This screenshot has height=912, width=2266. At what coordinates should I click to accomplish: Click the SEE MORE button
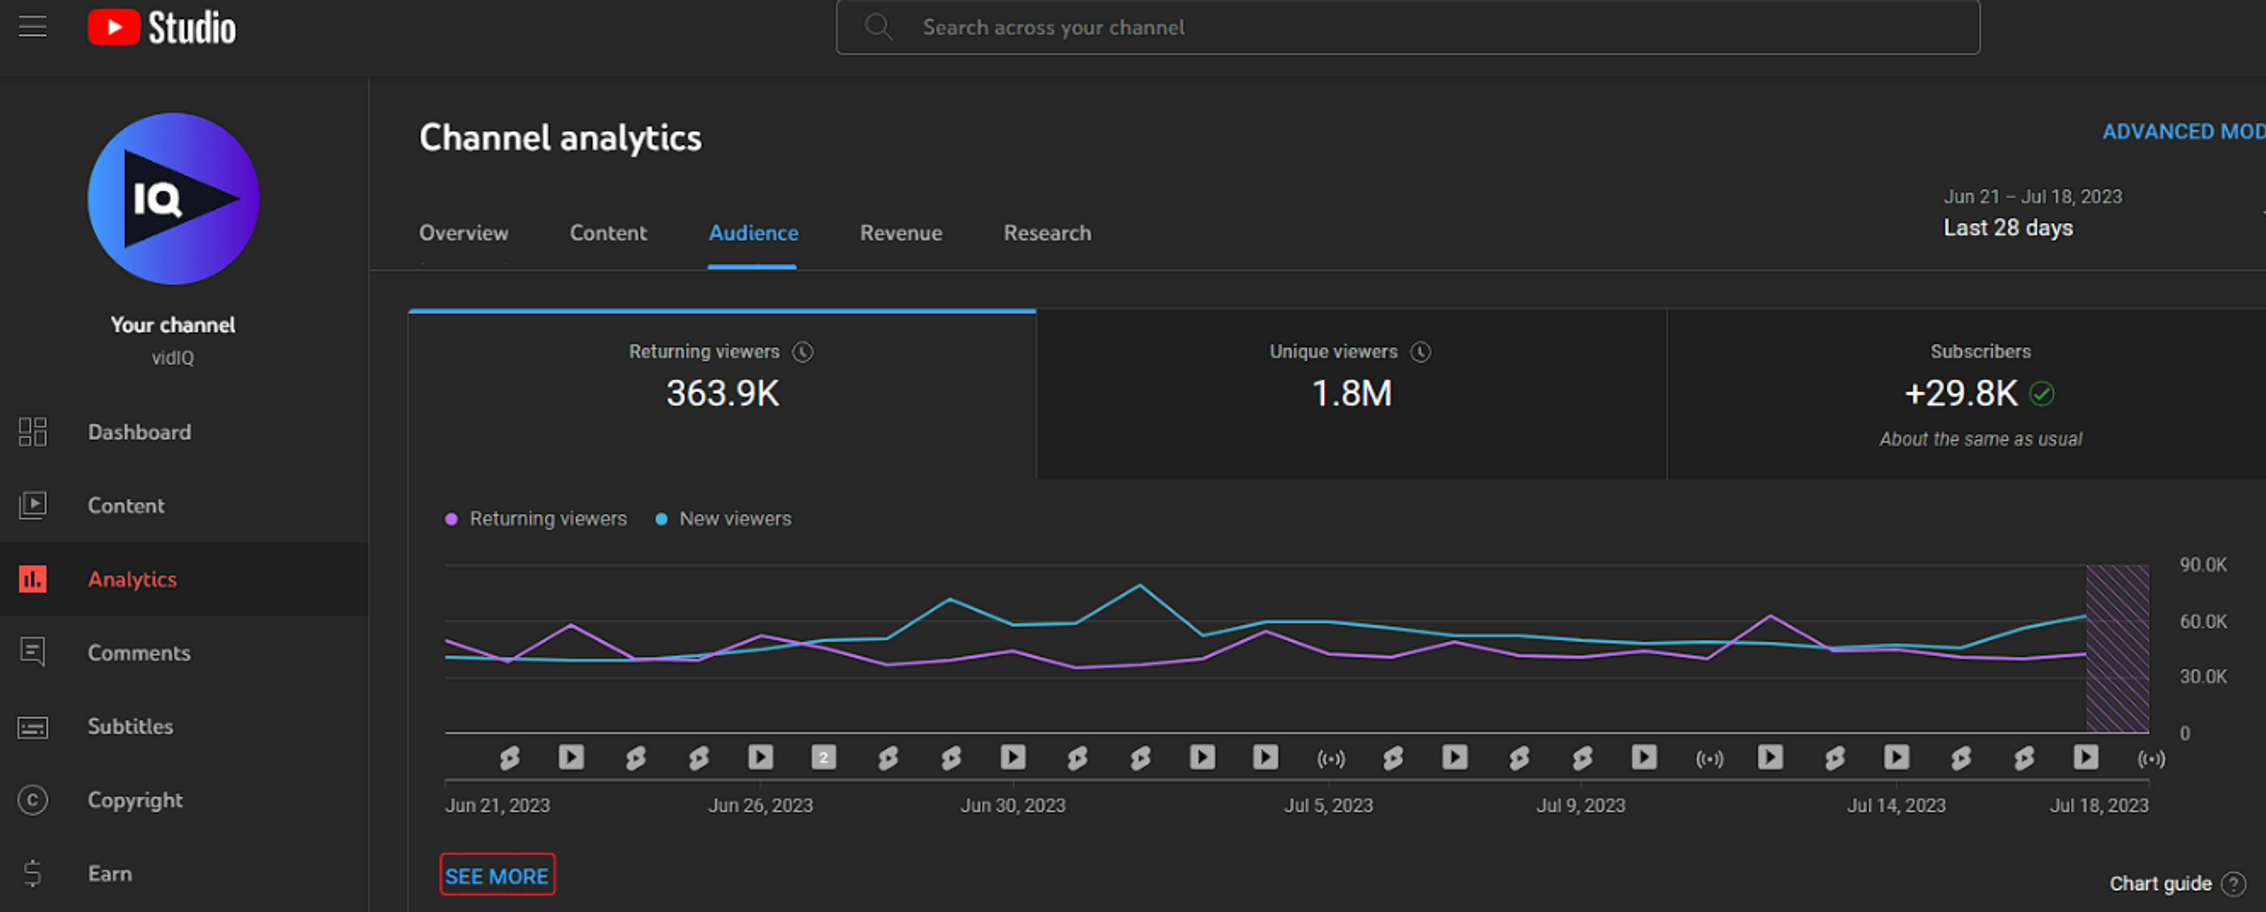click(497, 876)
